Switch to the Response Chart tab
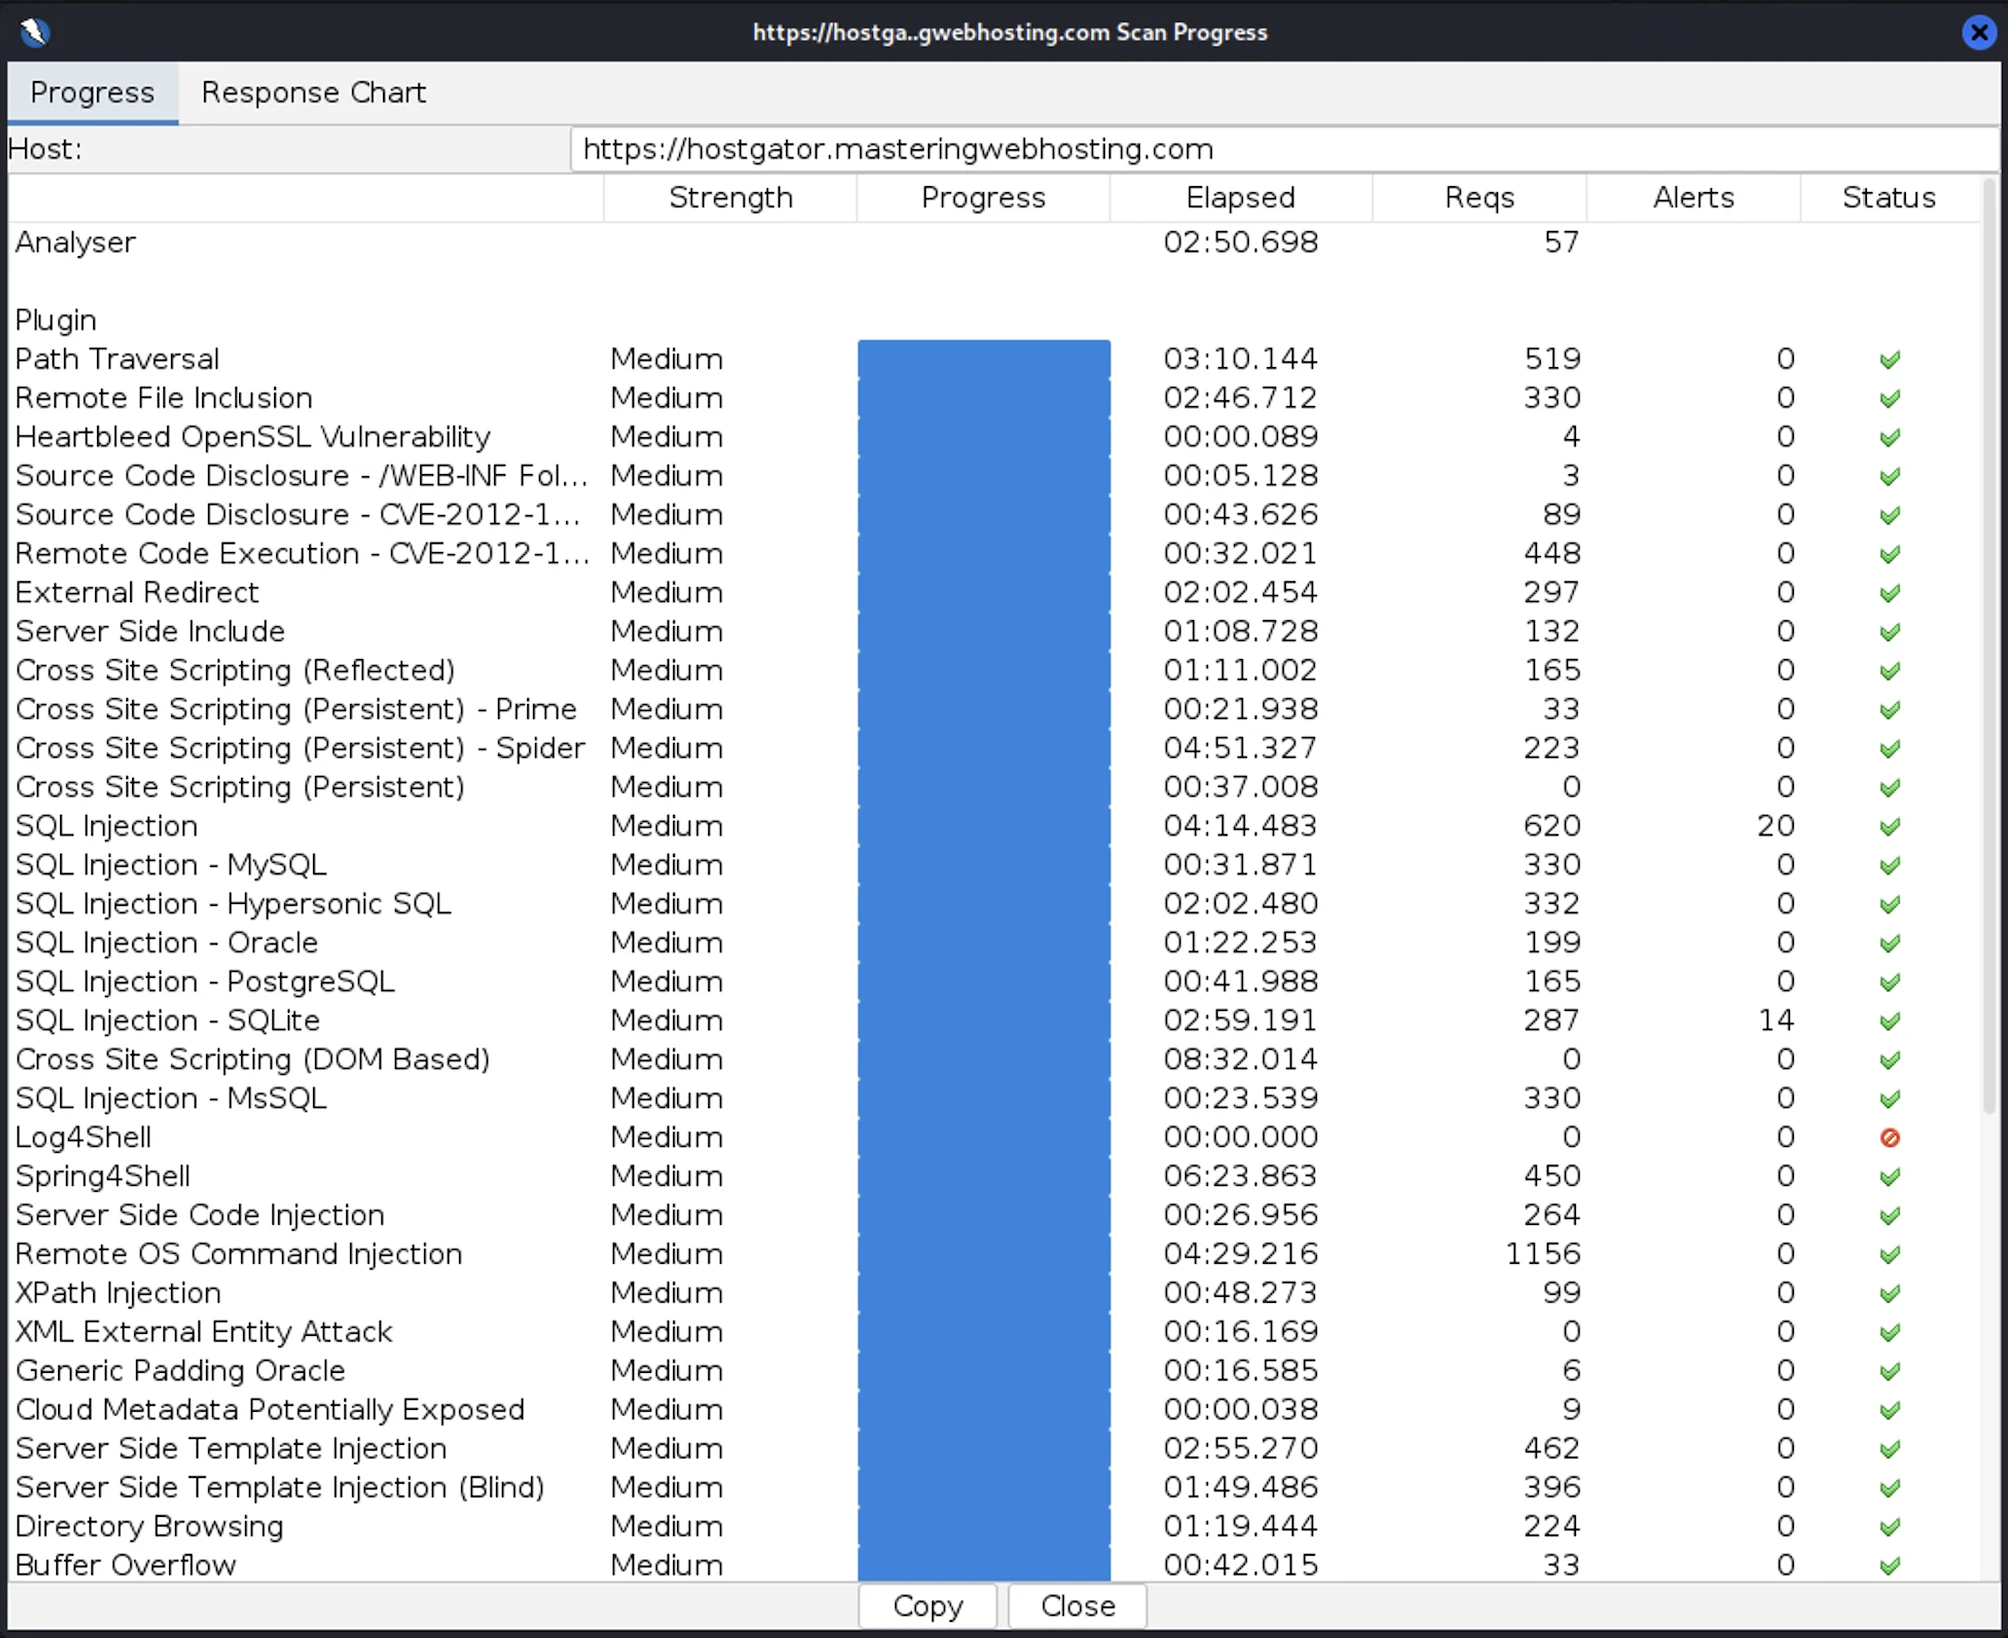 tap(313, 93)
